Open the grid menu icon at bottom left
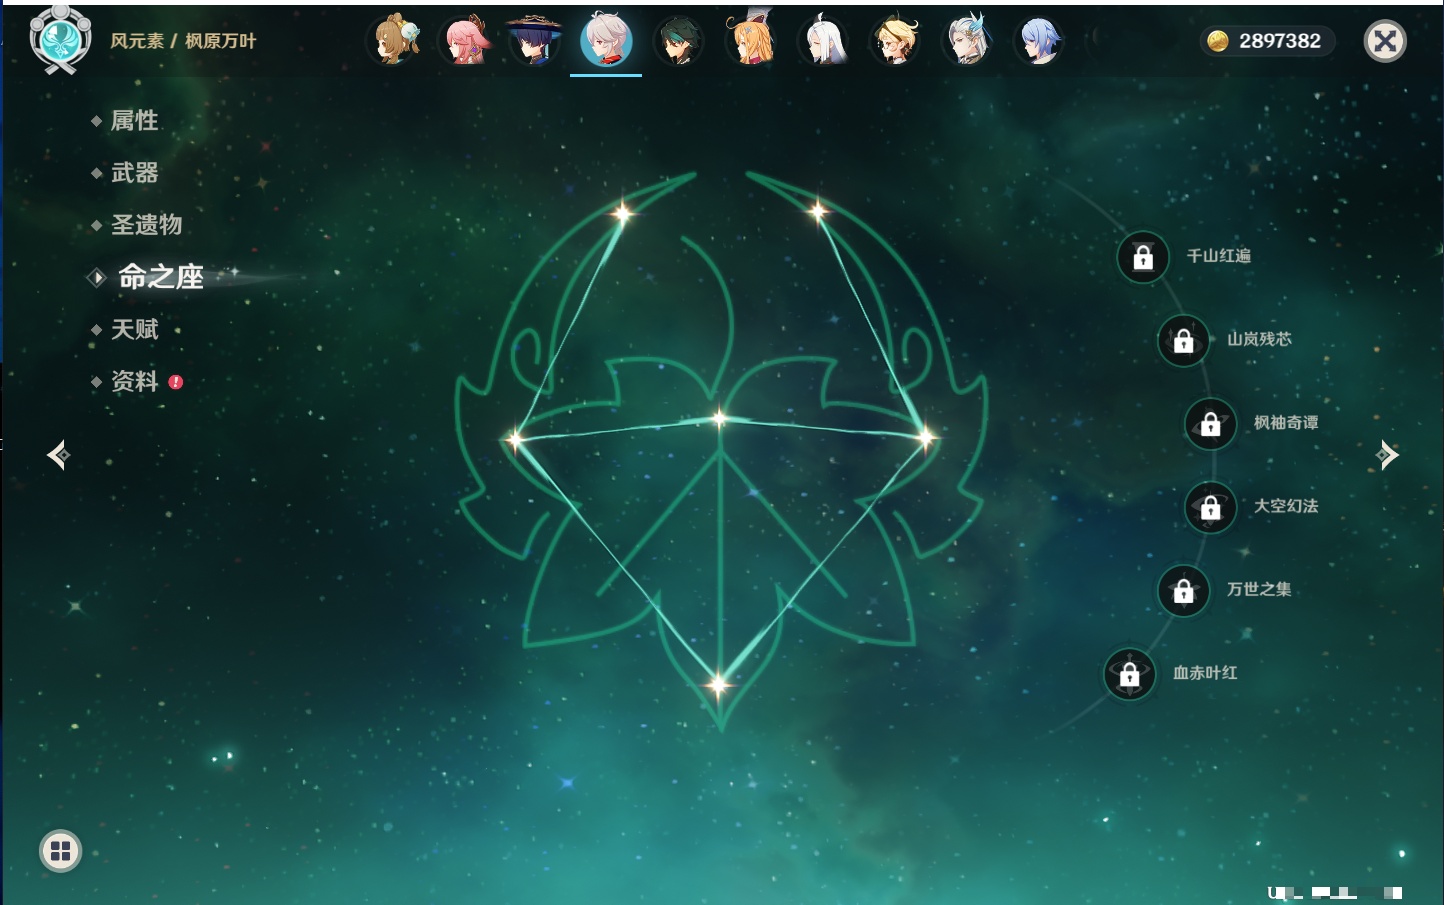 coord(60,851)
